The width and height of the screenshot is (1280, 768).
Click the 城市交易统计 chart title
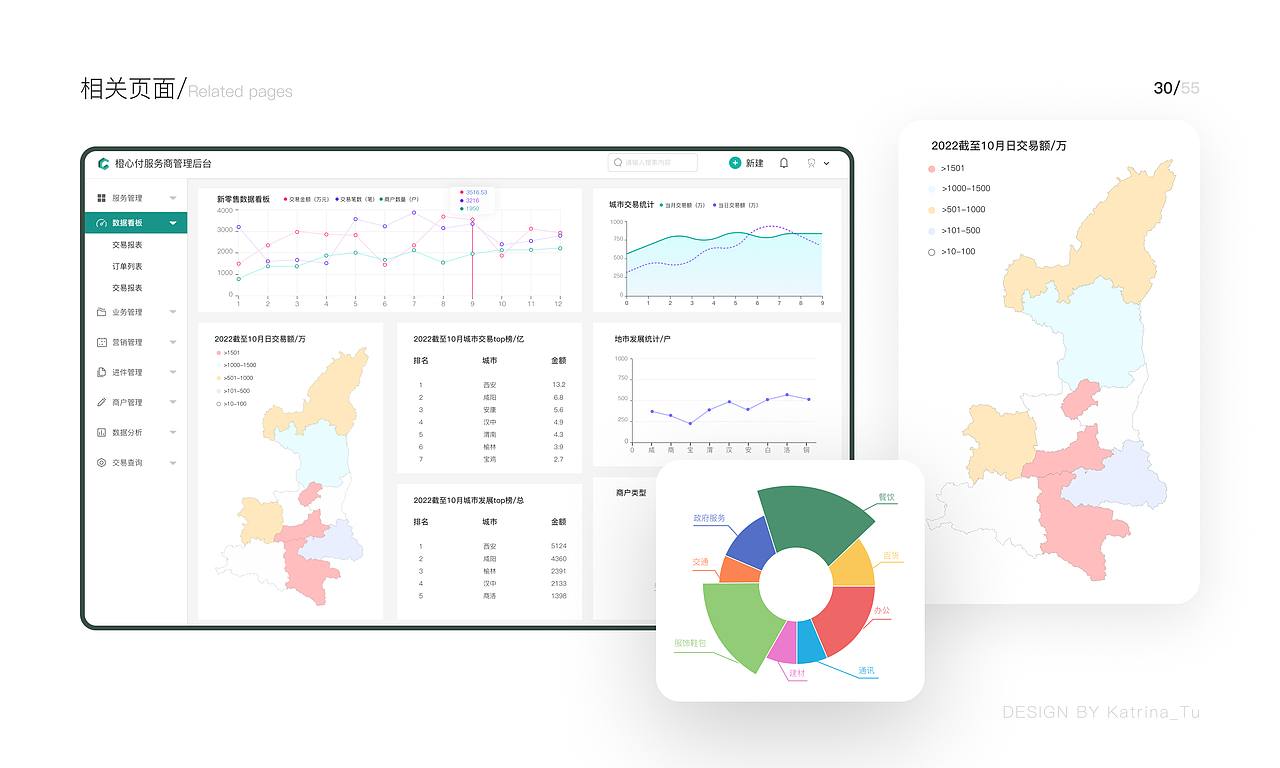631,205
